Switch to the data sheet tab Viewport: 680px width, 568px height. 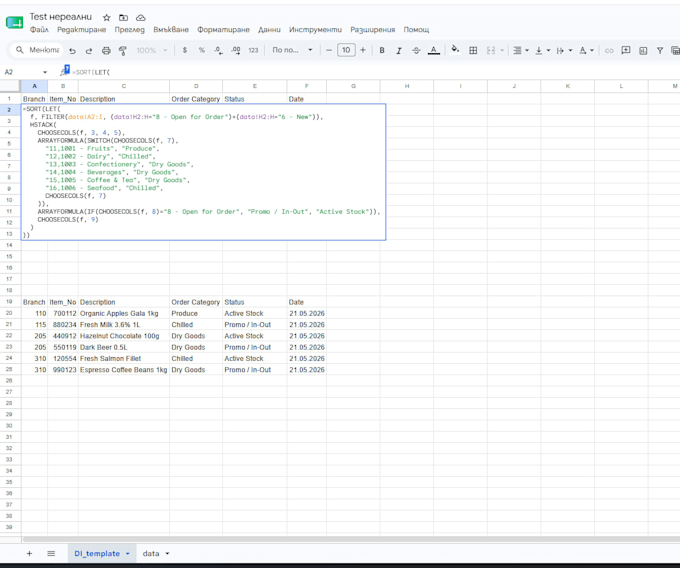pyautogui.click(x=150, y=554)
